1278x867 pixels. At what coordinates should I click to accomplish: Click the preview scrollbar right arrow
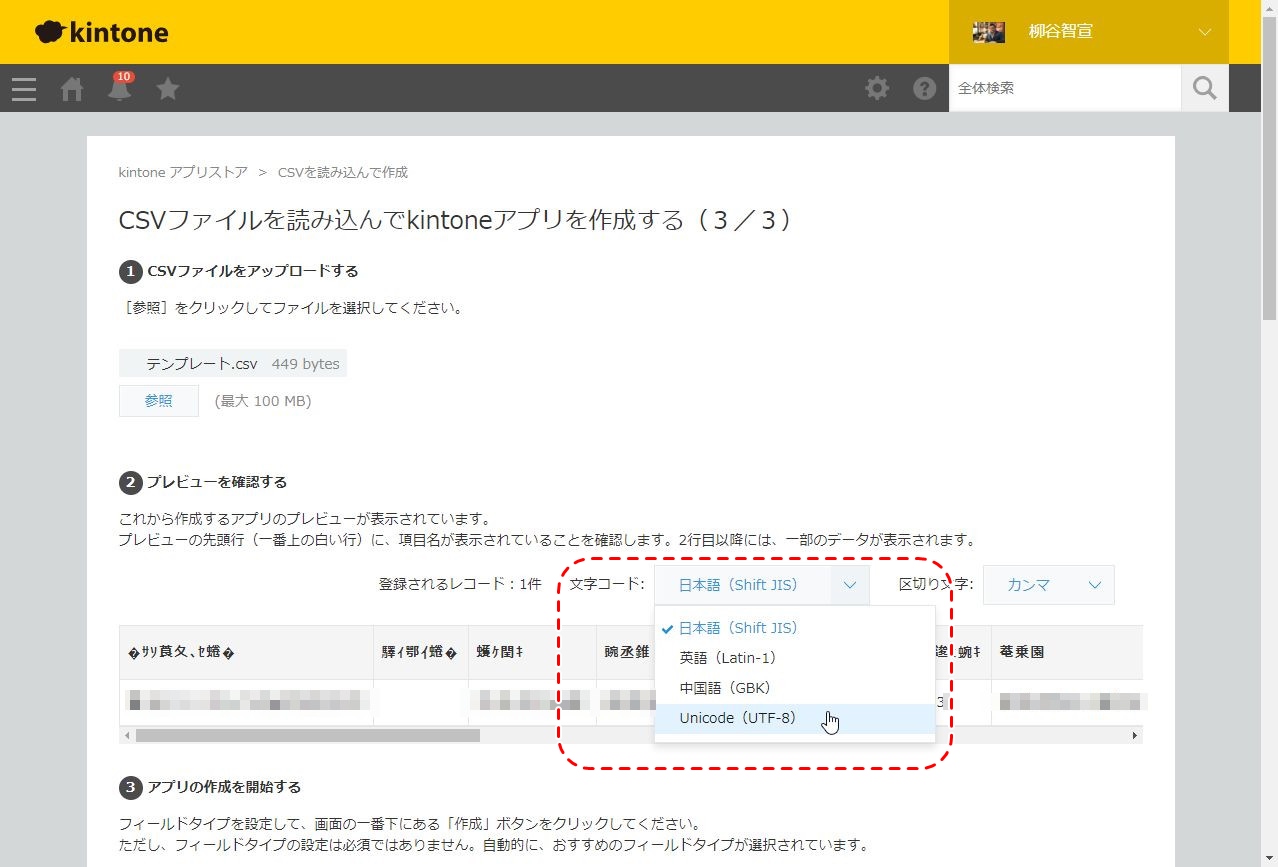coord(1134,735)
